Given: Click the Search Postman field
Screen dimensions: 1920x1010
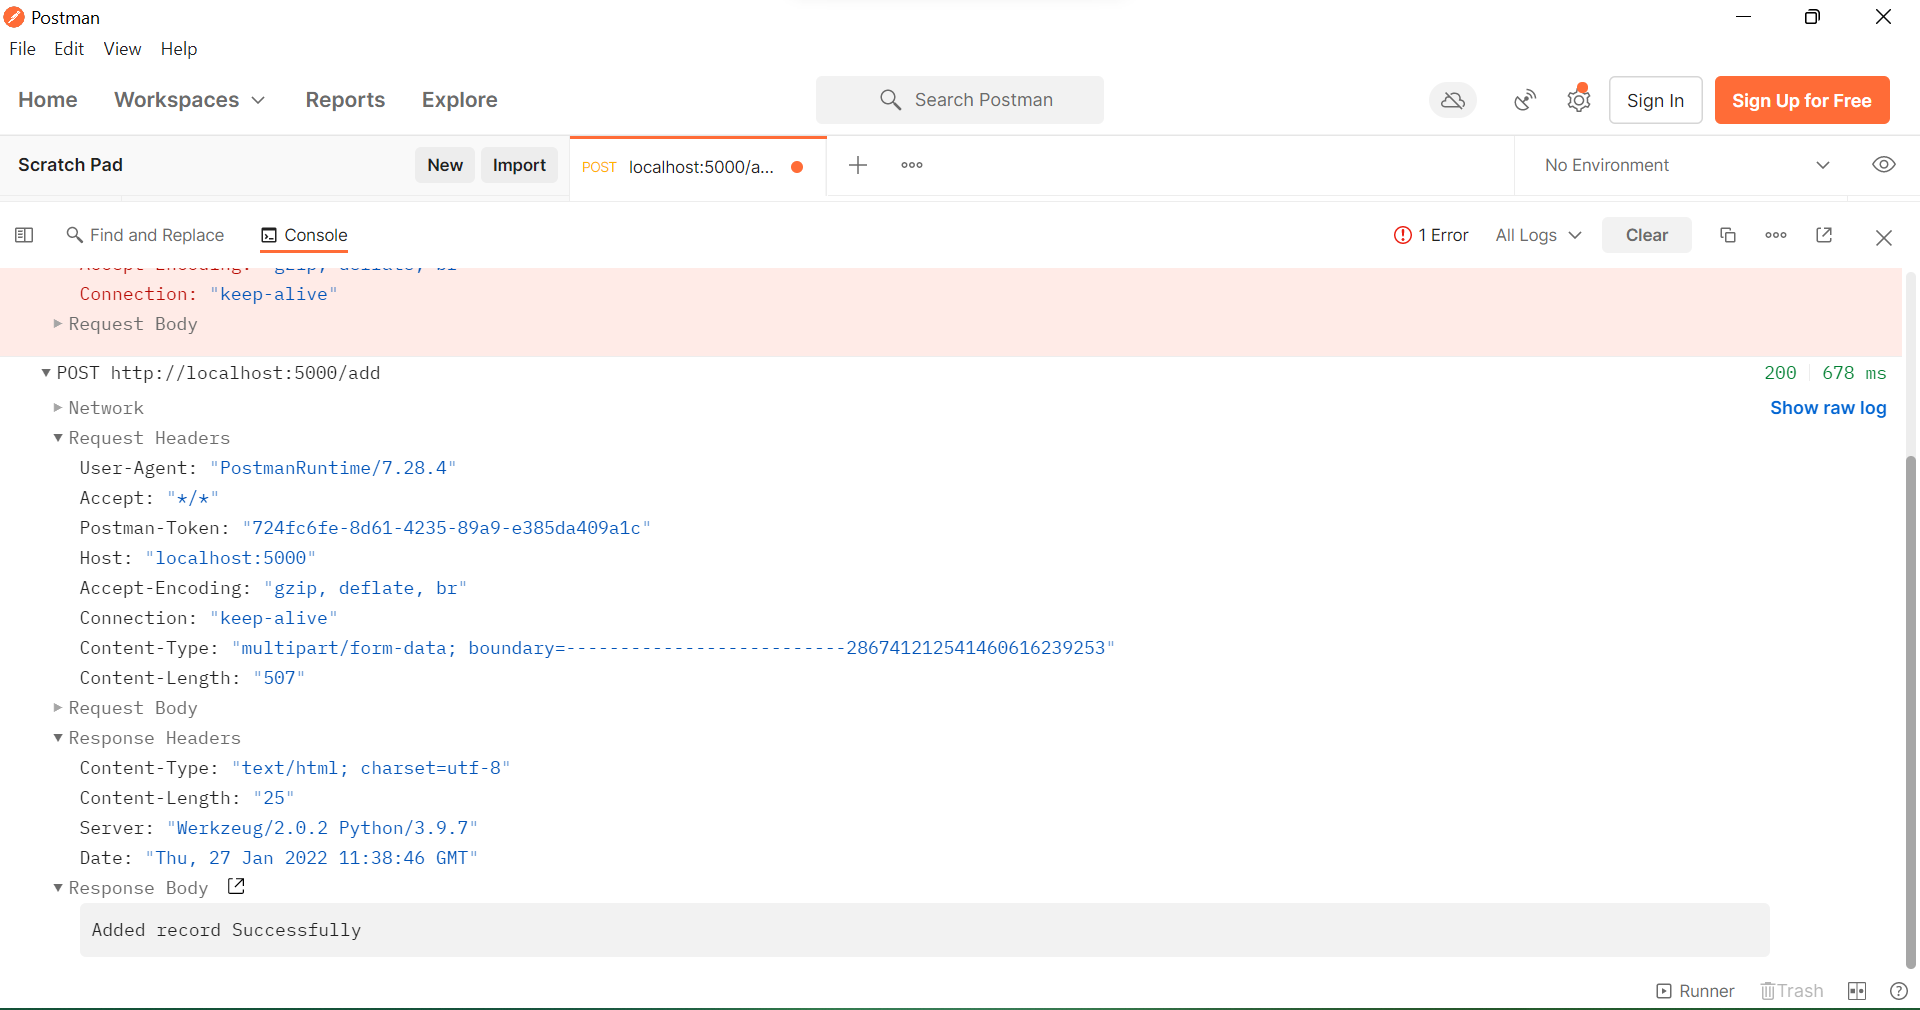Looking at the screenshot, I should (x=960, y=100).
